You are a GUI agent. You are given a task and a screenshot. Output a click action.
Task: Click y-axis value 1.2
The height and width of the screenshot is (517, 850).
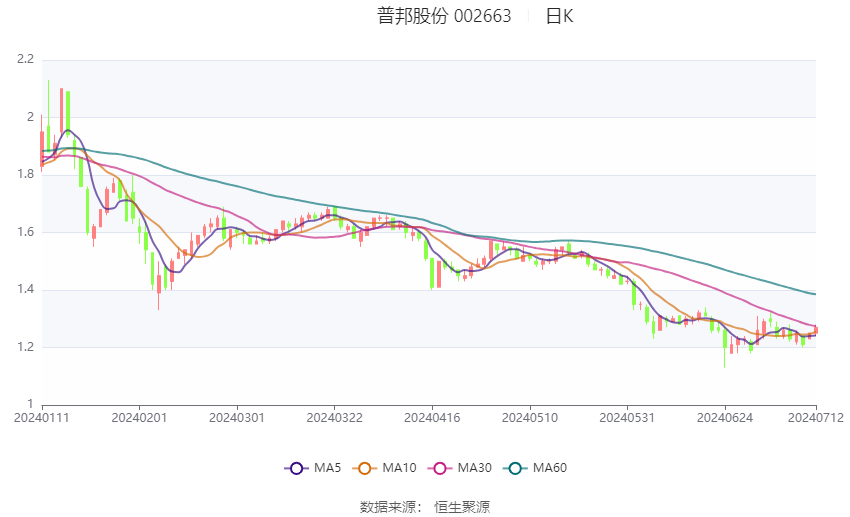(25, 347)
